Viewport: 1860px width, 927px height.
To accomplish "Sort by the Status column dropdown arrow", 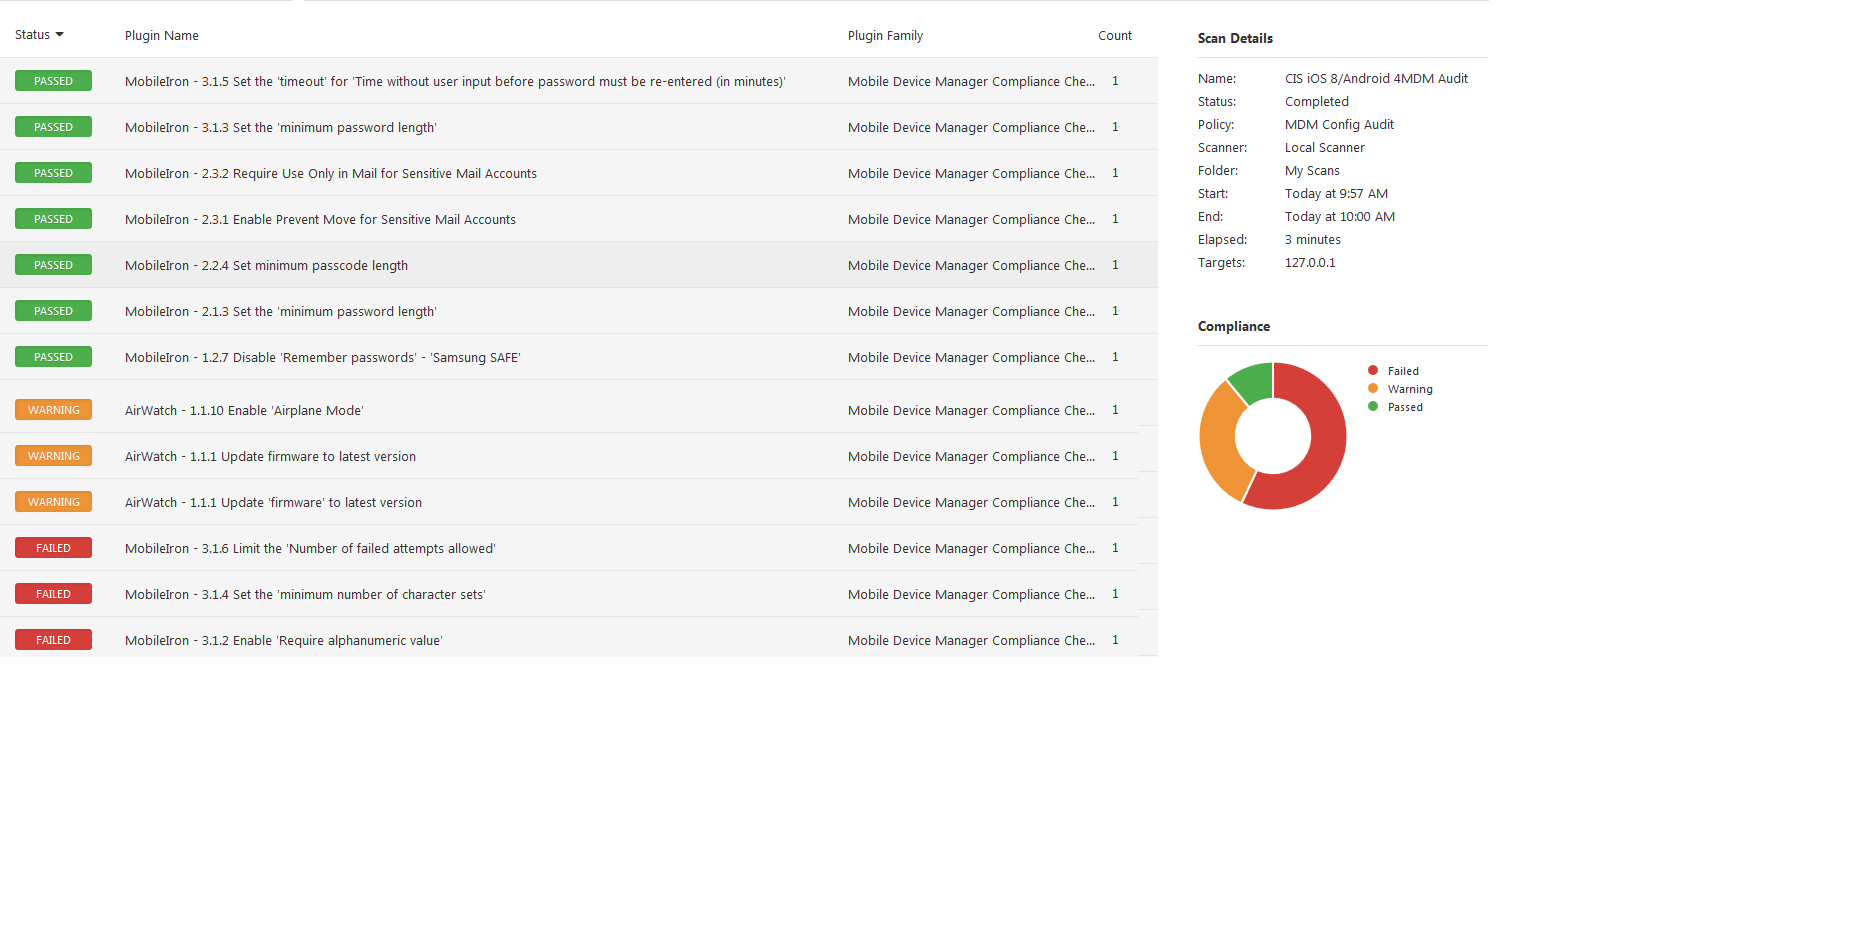I will click(60, 35).
